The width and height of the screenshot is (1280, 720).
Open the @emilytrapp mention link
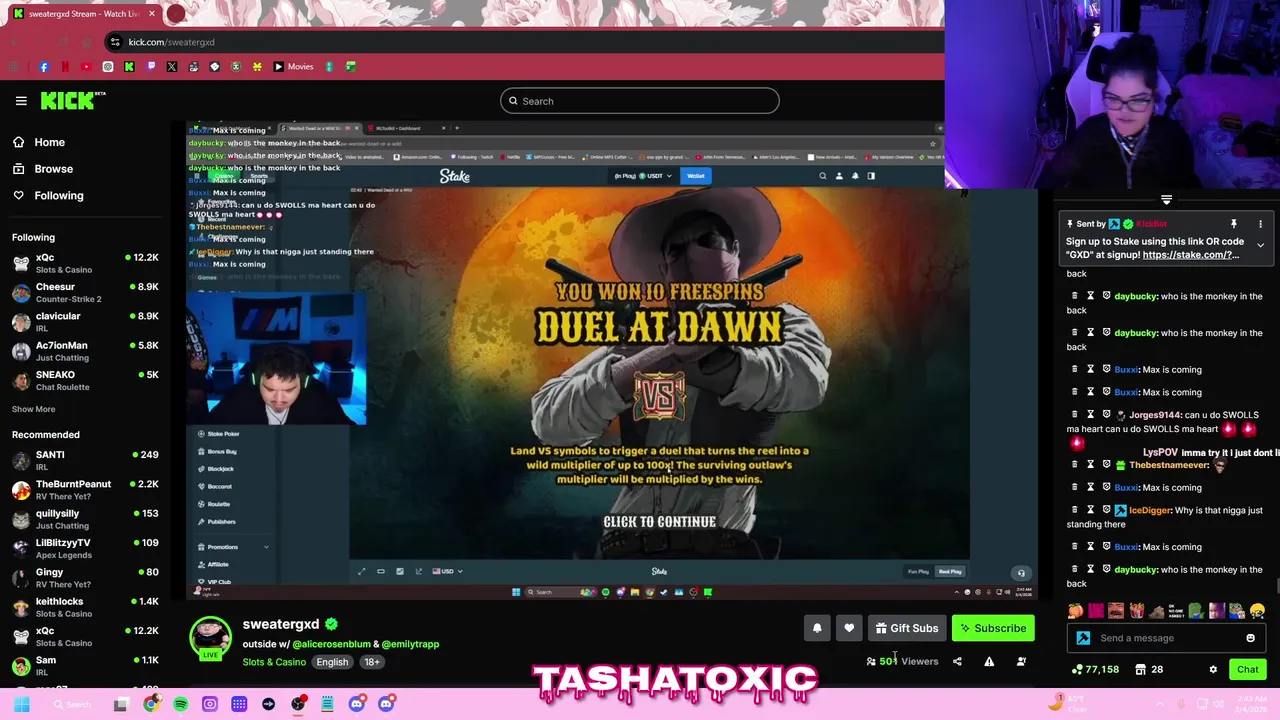tap(410, 644)
